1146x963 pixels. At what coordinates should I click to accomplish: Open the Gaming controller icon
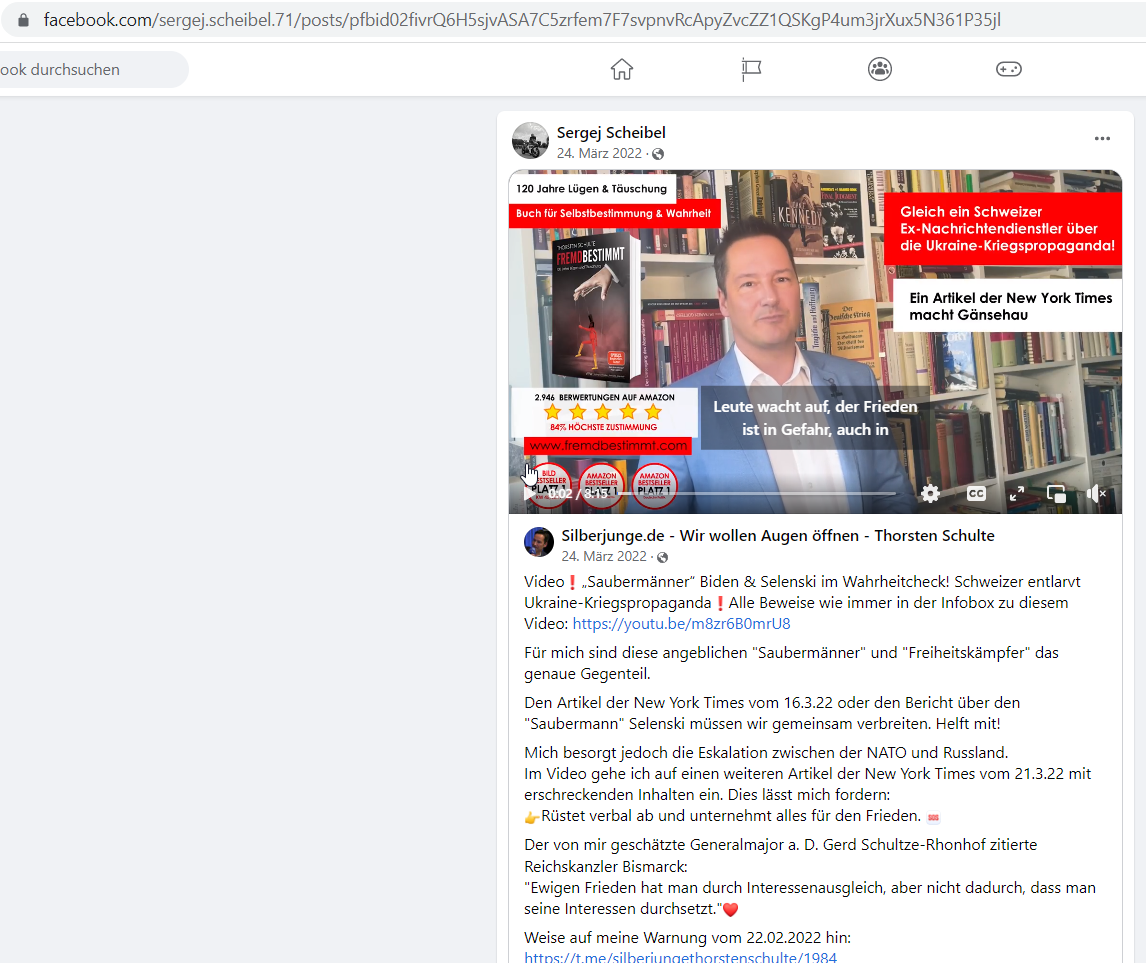coord(1009,69)
